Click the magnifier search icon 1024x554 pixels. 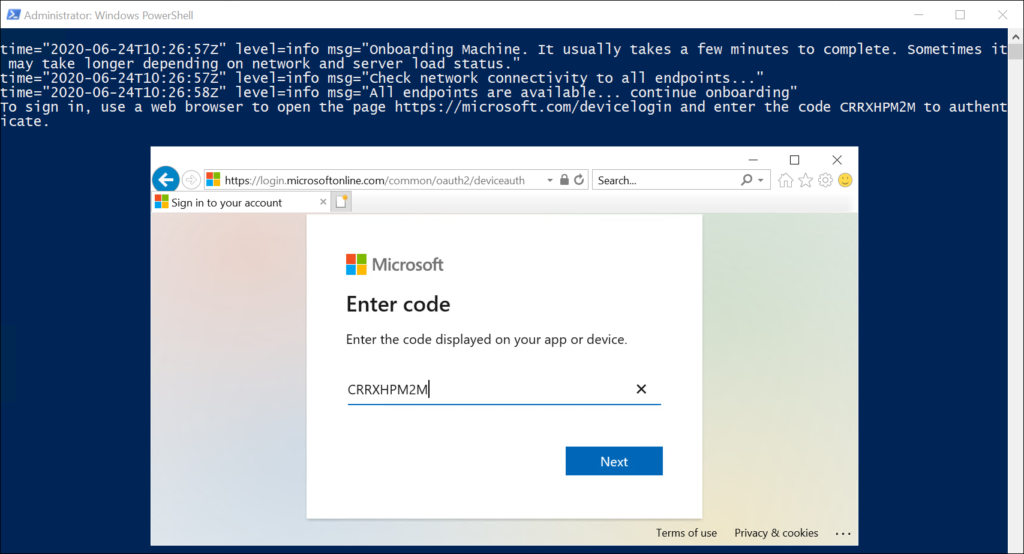[746, 180]
